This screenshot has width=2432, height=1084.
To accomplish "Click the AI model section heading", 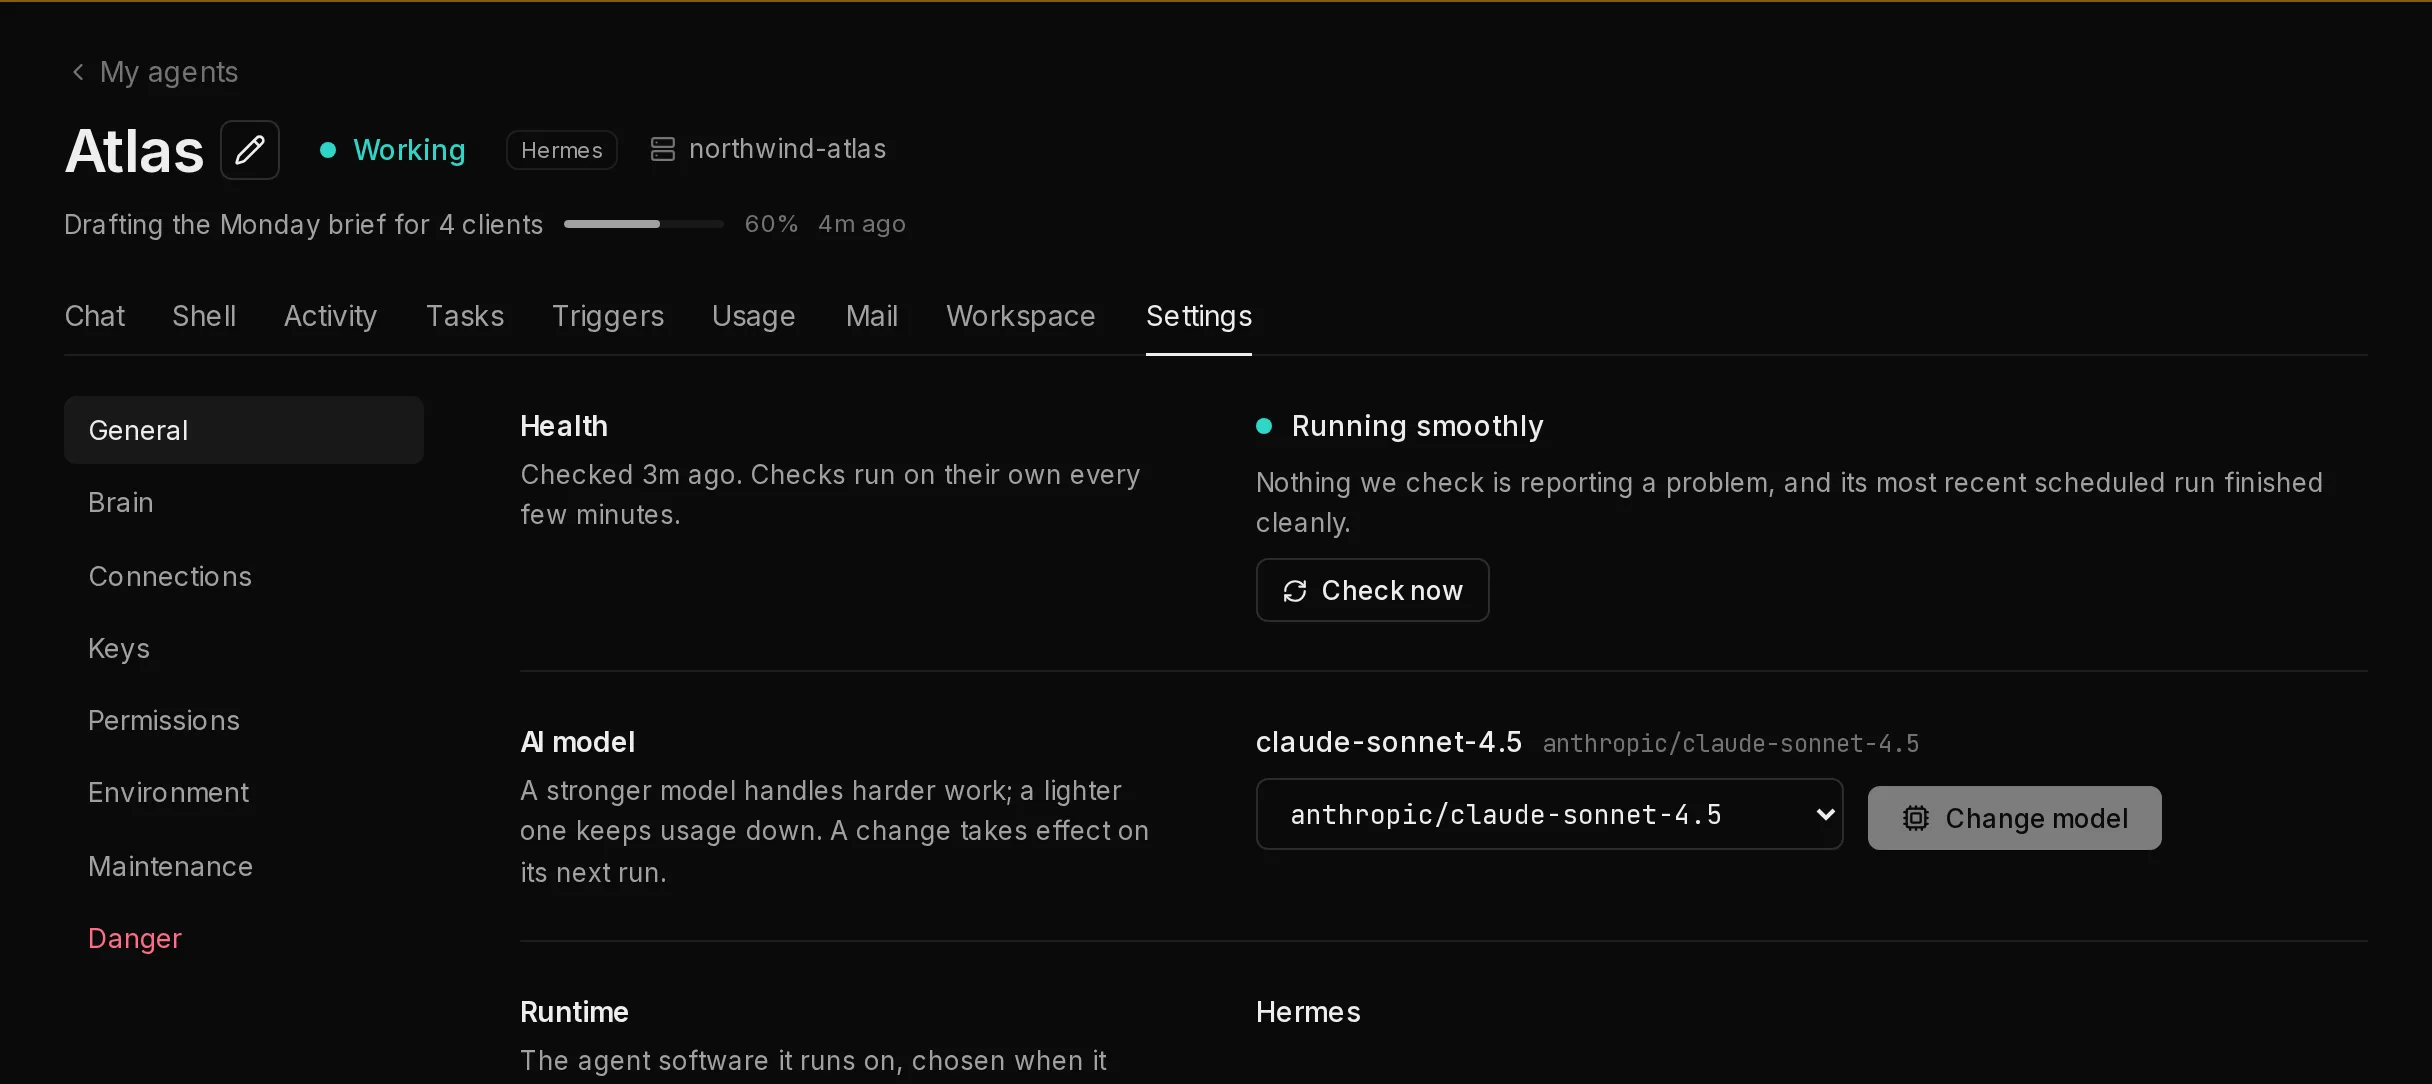I will (577, 742).
